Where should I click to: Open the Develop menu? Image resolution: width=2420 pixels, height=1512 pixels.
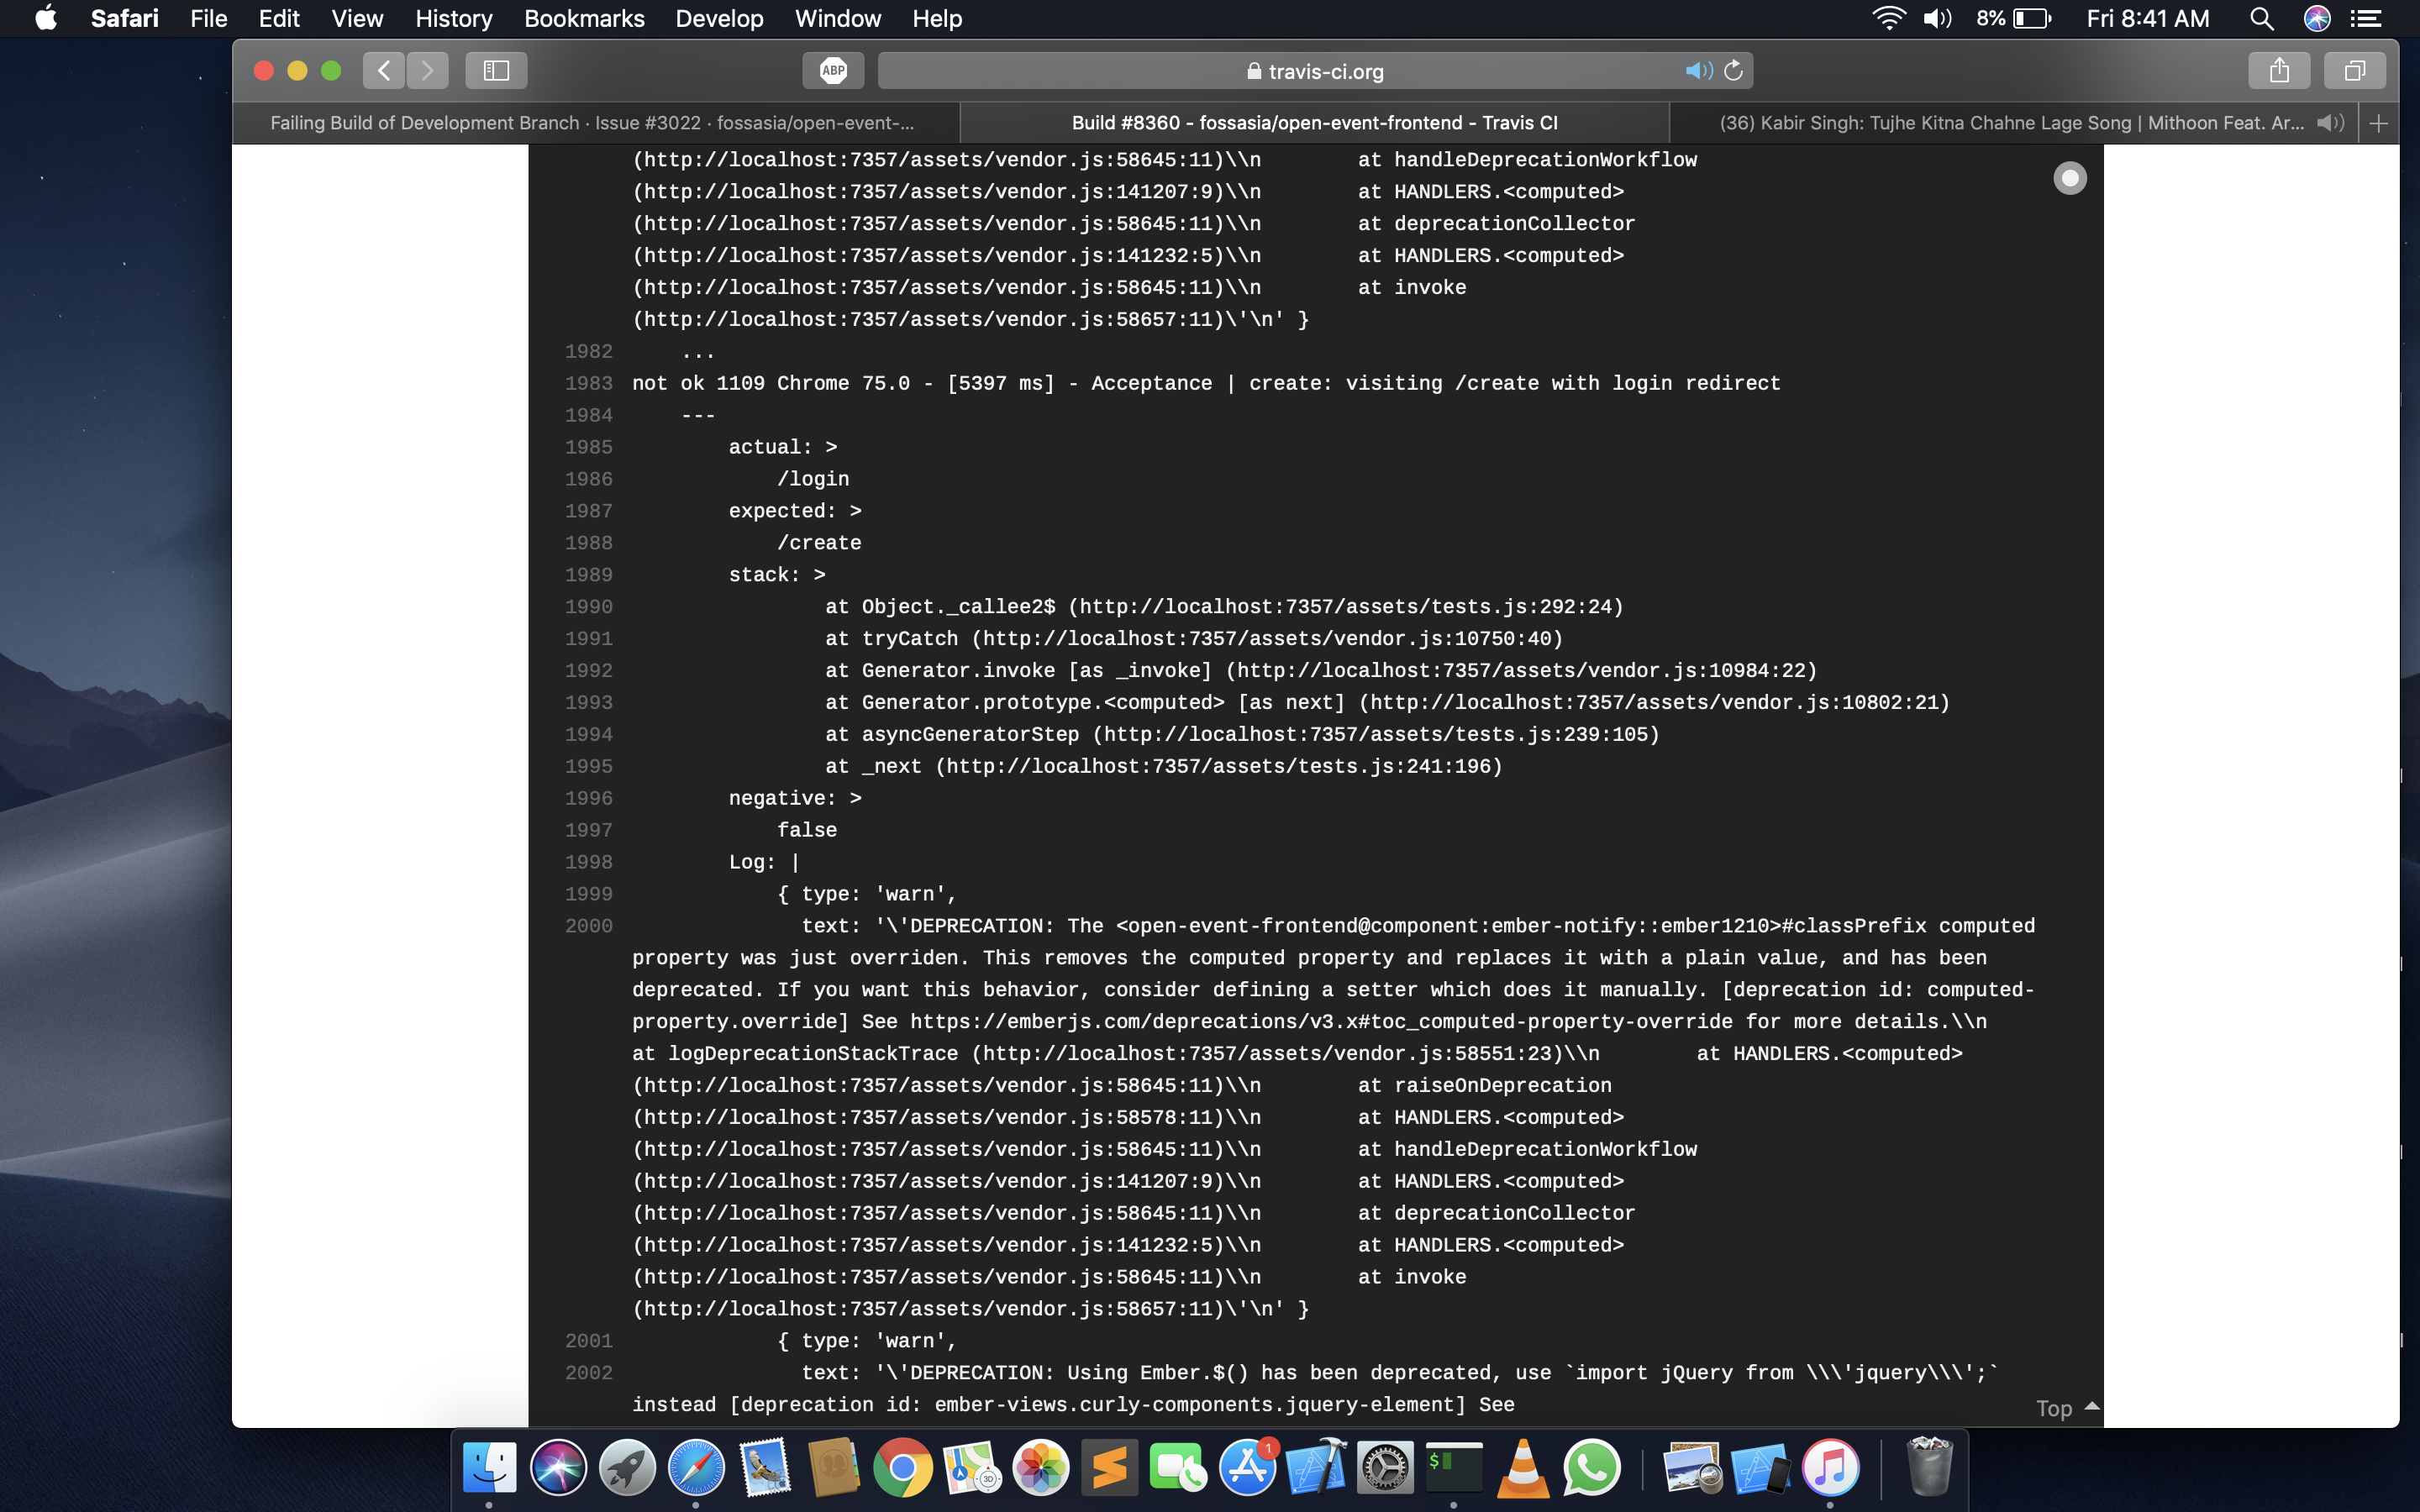point(719,18)
